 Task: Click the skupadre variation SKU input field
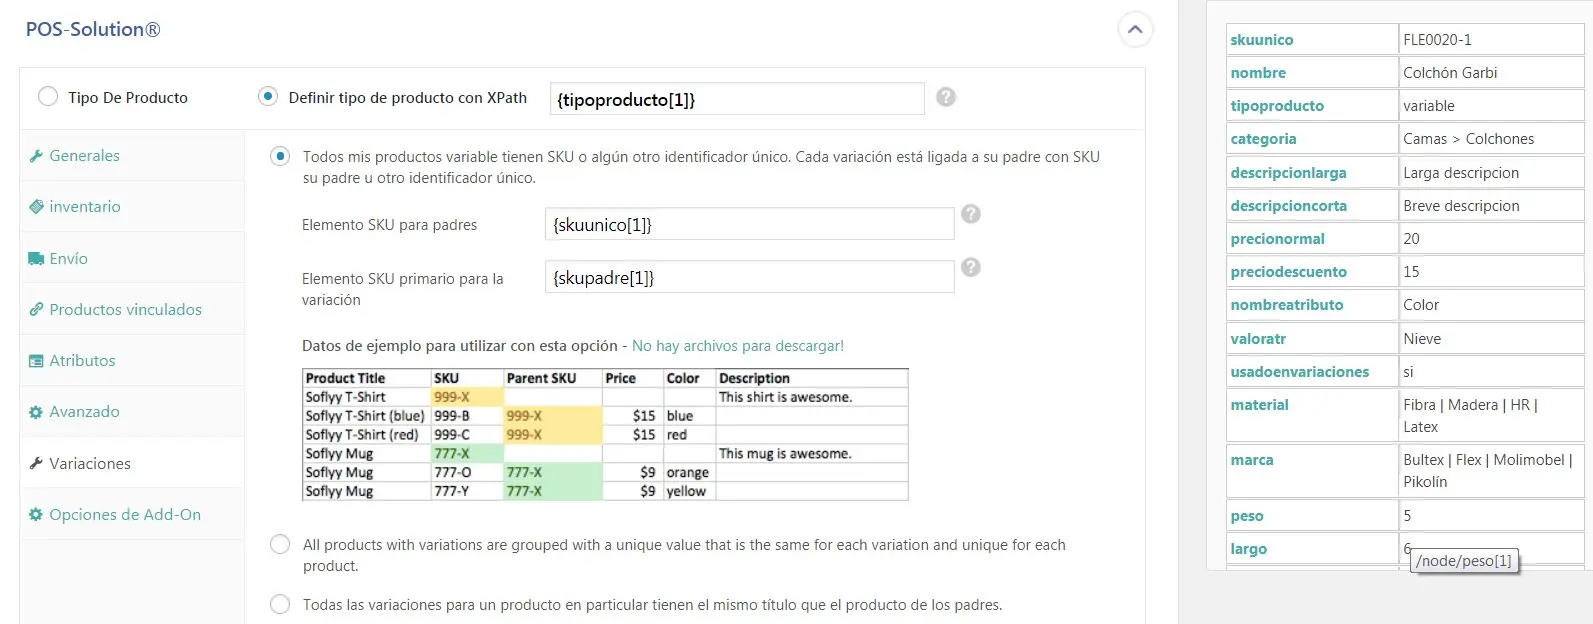point(749,278)
